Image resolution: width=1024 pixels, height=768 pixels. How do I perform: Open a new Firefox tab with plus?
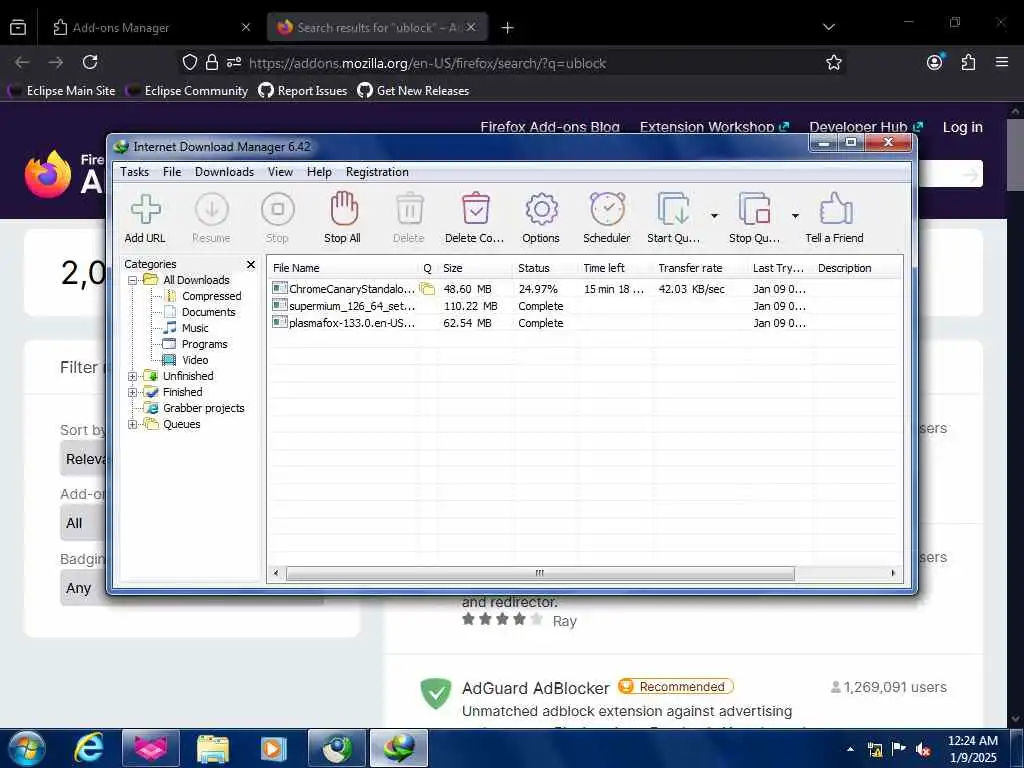pos(507,27)
